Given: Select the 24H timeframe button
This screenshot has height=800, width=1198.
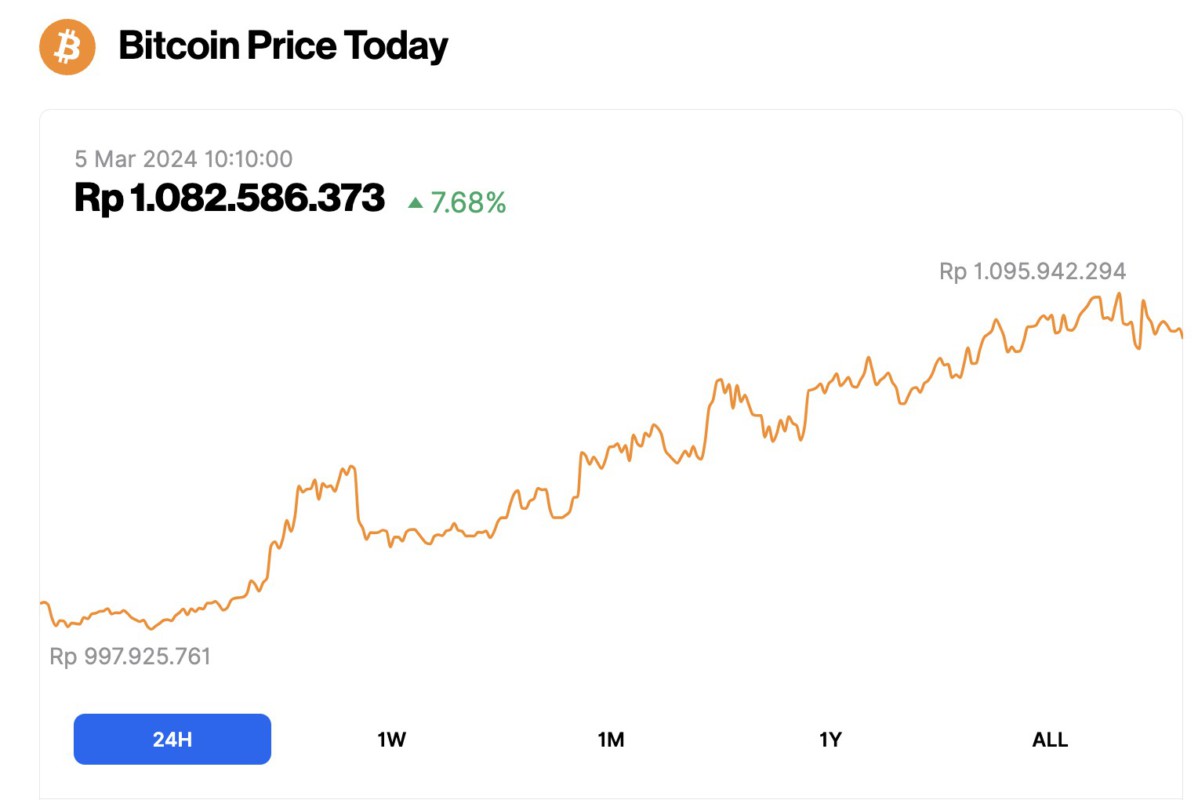Looking at the screenshot, I should click(x=171, y=738).
